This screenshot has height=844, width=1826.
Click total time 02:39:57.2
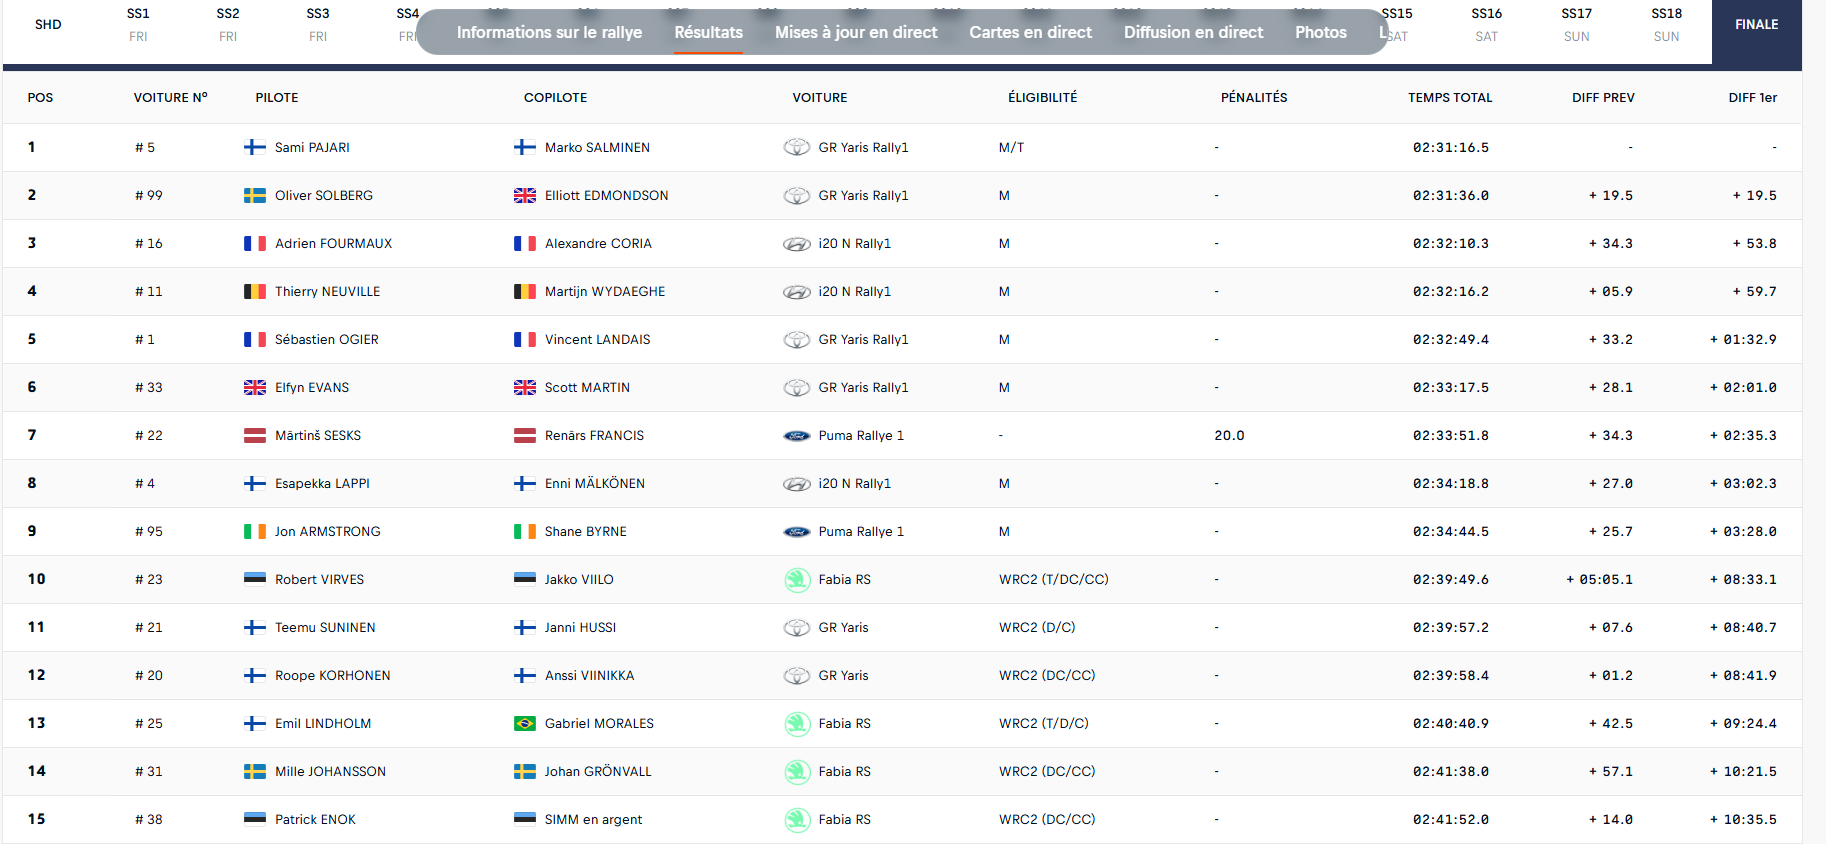1450,627
